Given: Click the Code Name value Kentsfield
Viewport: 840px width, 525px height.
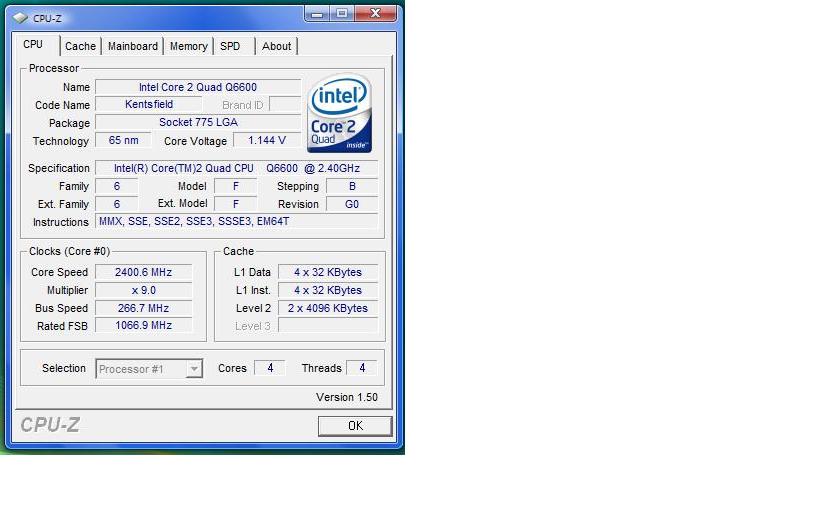Looking at the screenshot, I should (x=148, y=104).
